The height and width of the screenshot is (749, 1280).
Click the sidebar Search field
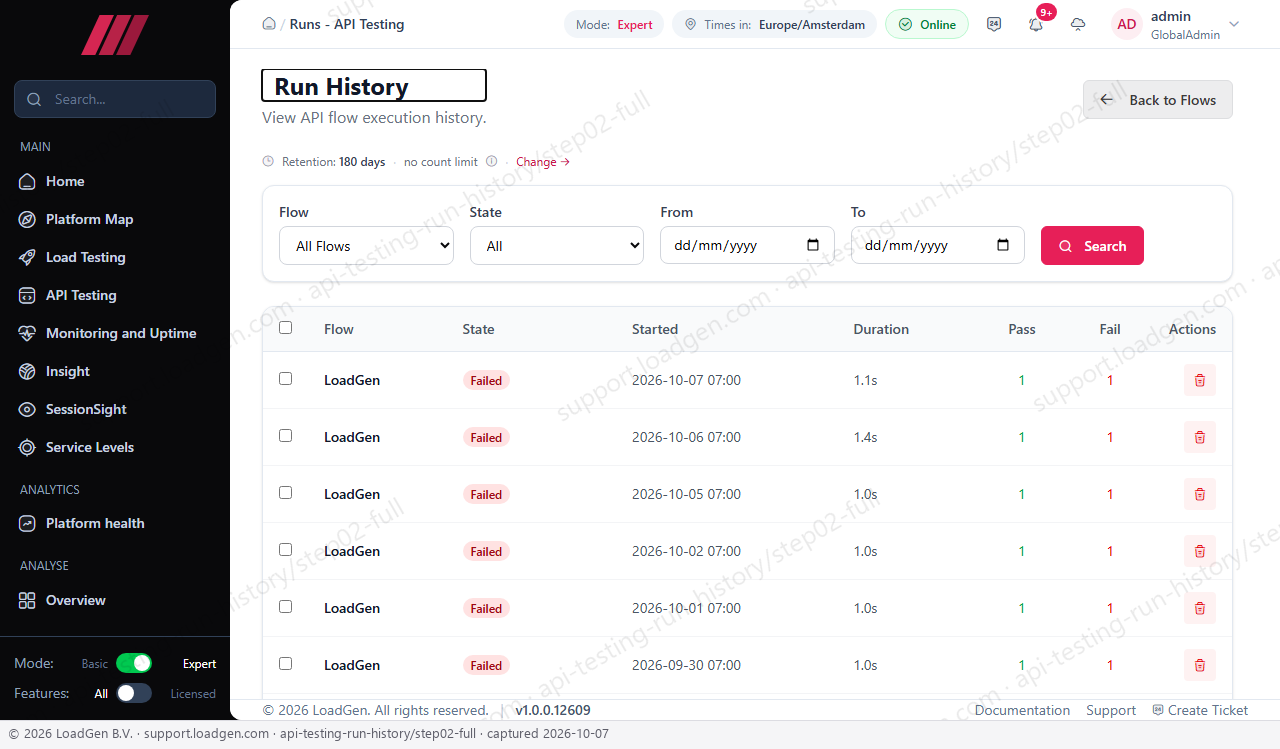coord(115,99)
